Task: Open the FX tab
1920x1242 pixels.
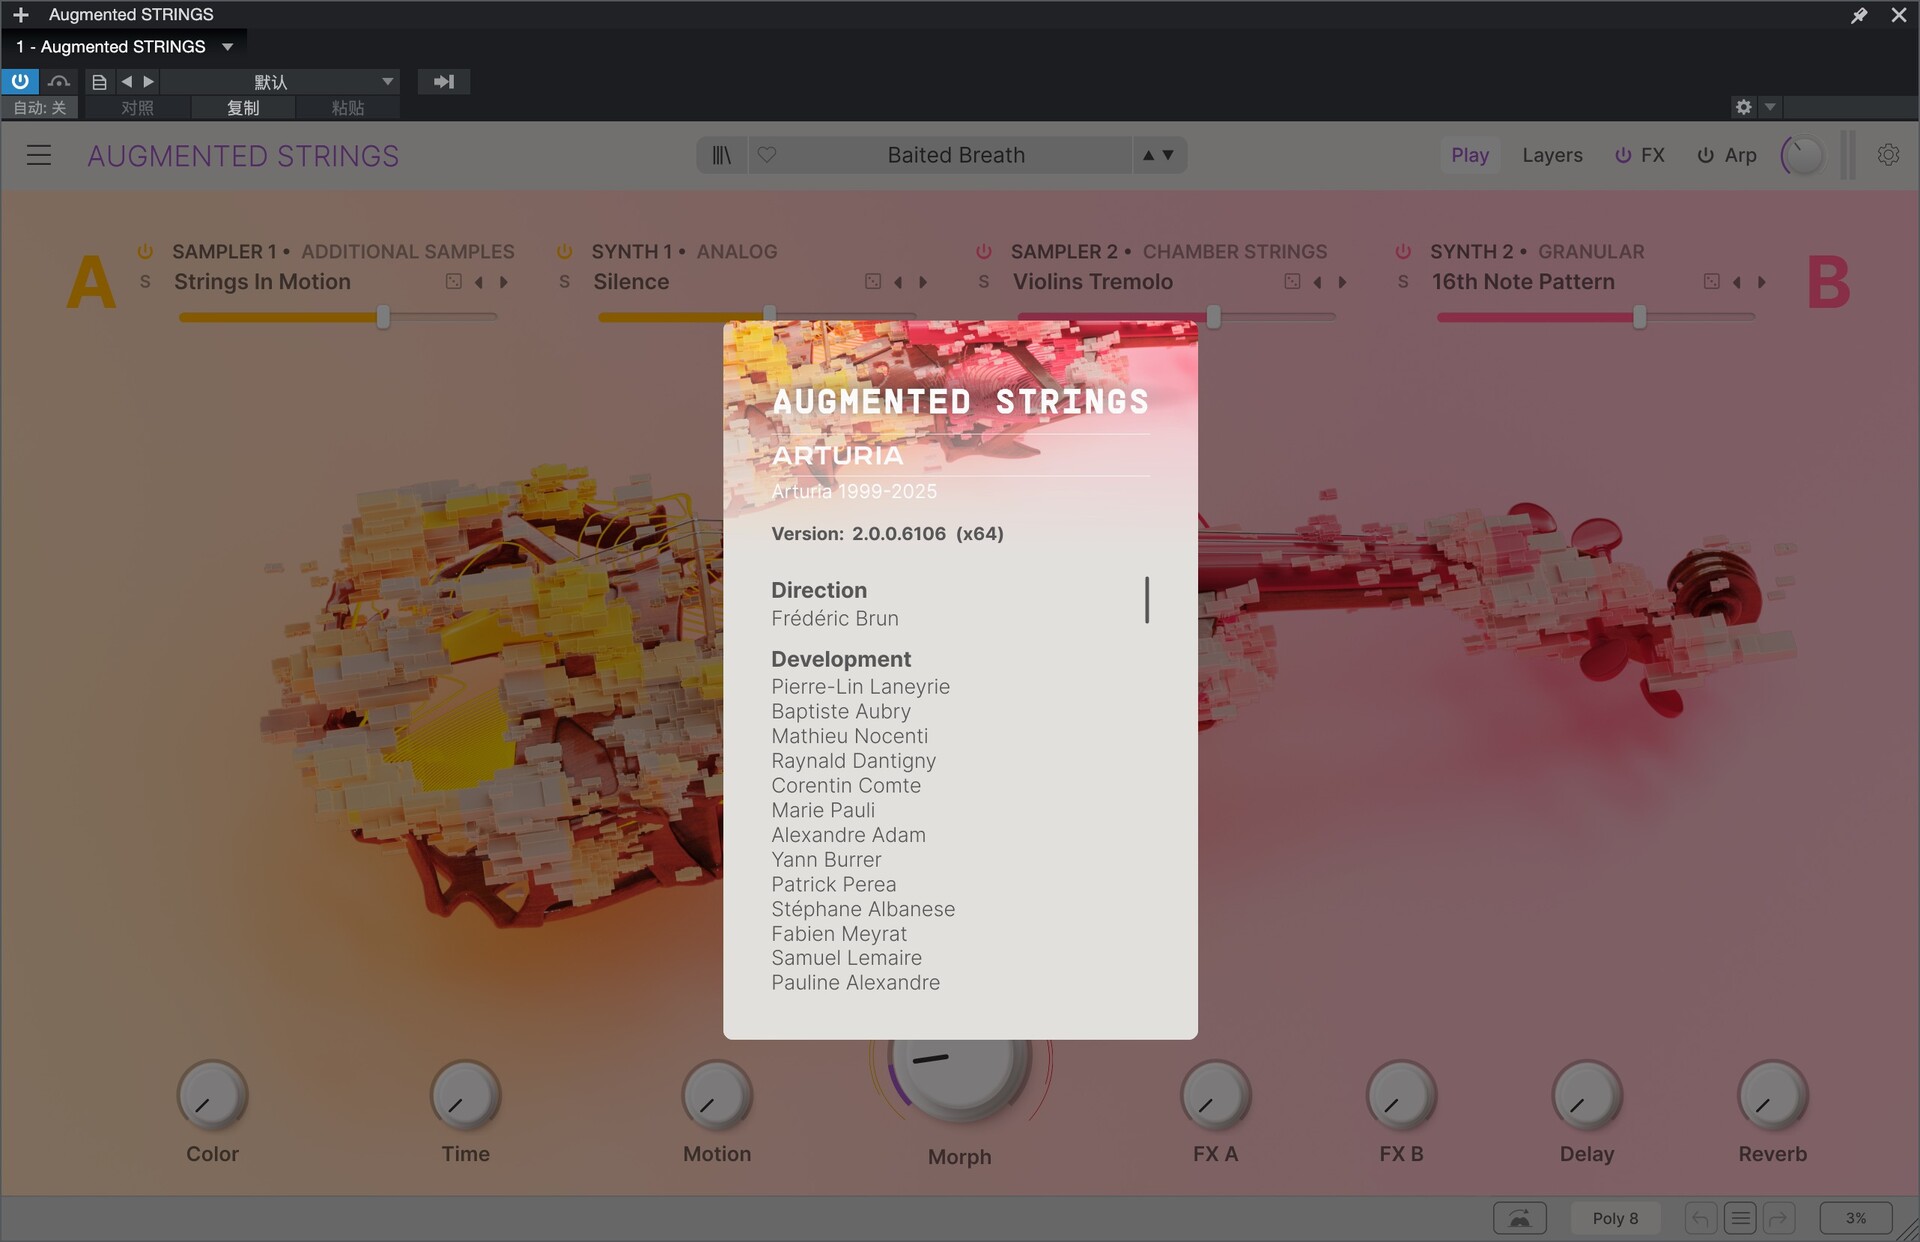Action: click(1652, 155)
